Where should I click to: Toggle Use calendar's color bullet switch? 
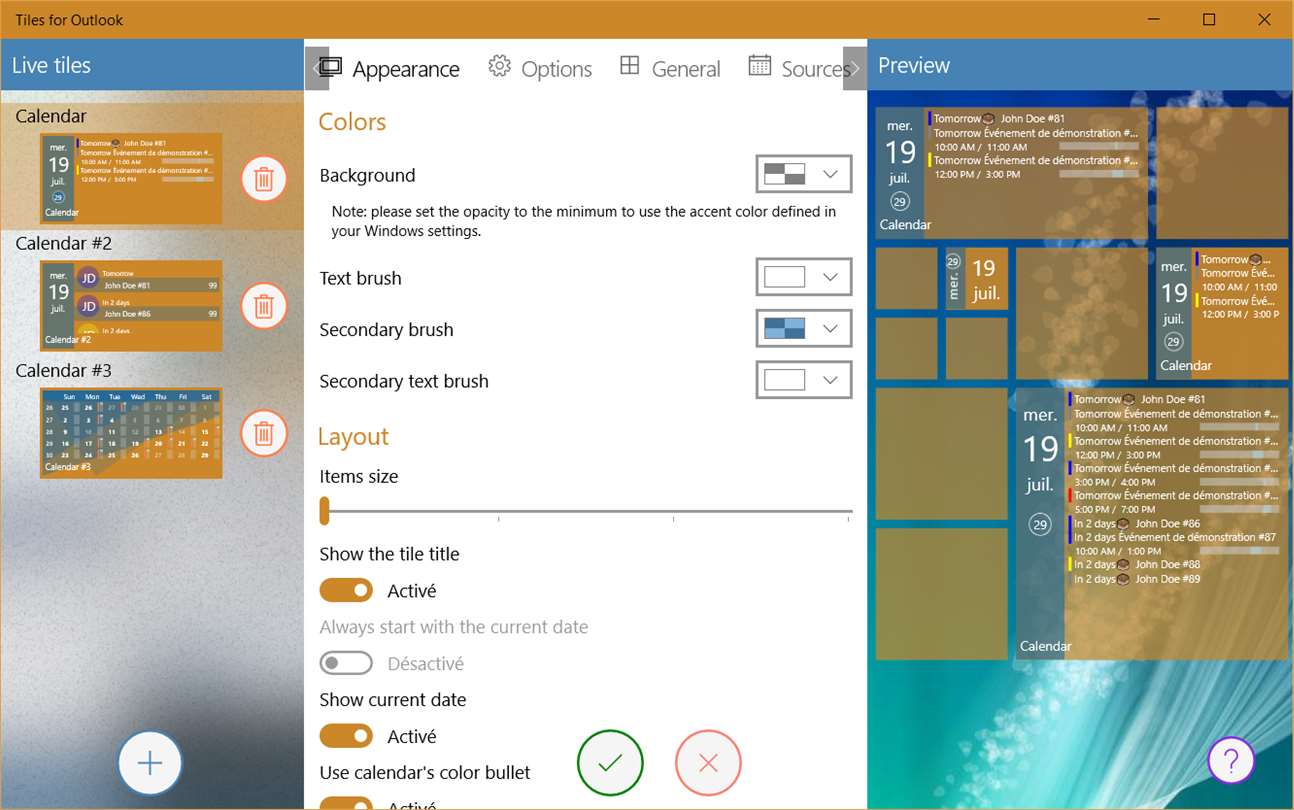click(x=346, y=803)
